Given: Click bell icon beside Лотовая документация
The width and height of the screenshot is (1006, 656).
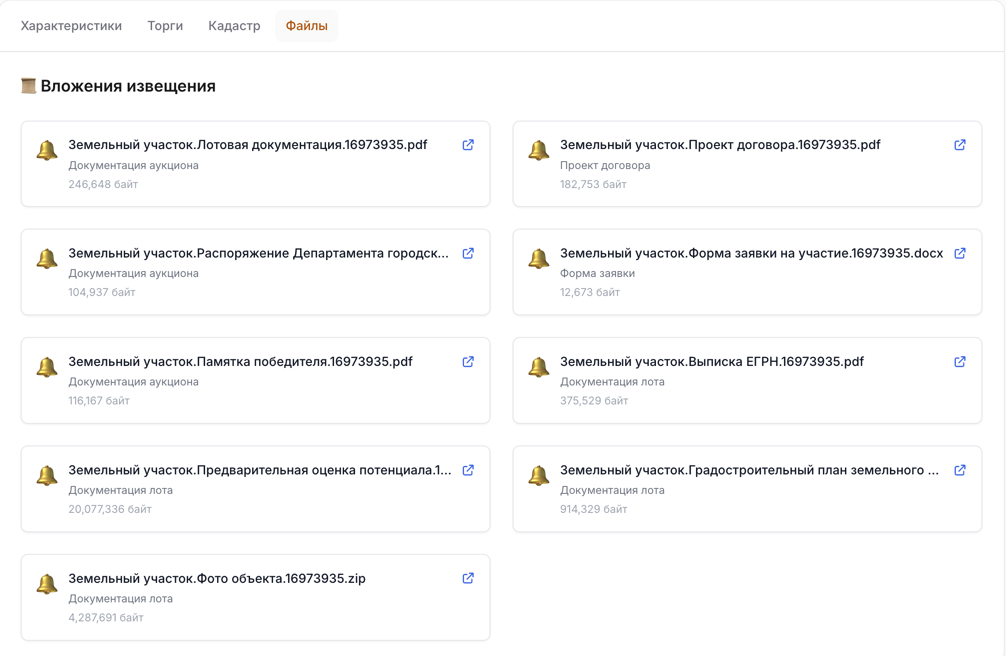Looking at the screenshot, I should 47,151.
